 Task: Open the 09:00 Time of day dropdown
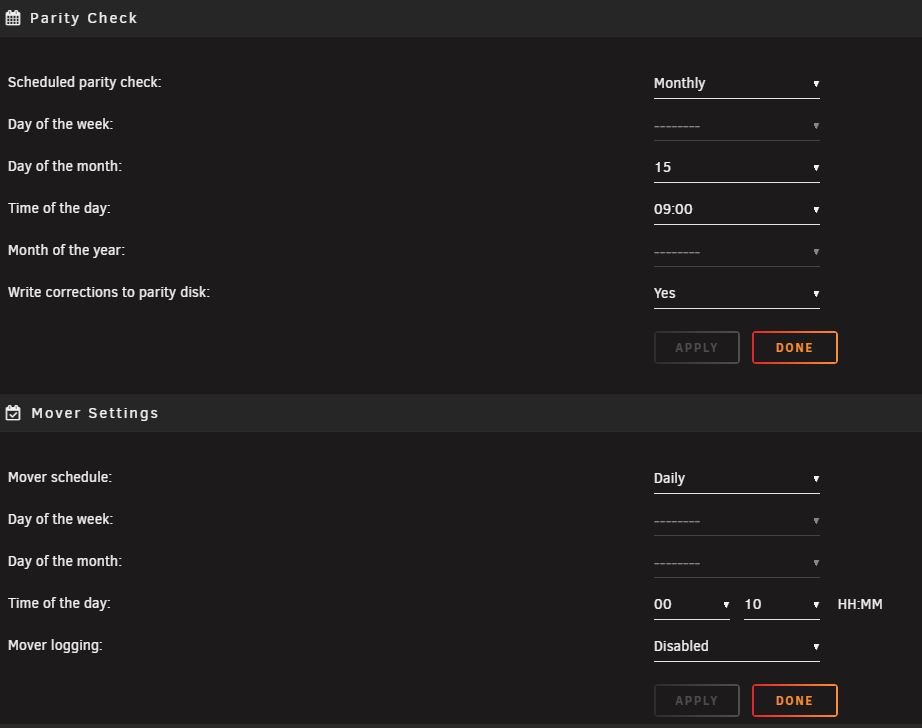(x=736, y=209)
